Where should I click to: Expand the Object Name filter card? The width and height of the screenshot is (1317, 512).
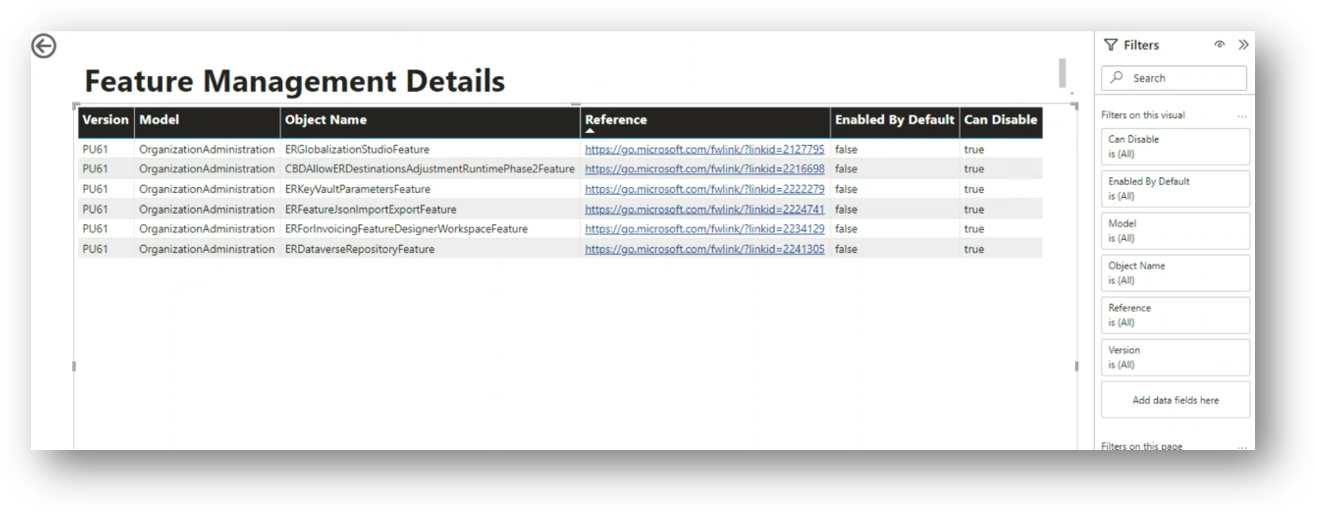click(x=1175, y=273)
